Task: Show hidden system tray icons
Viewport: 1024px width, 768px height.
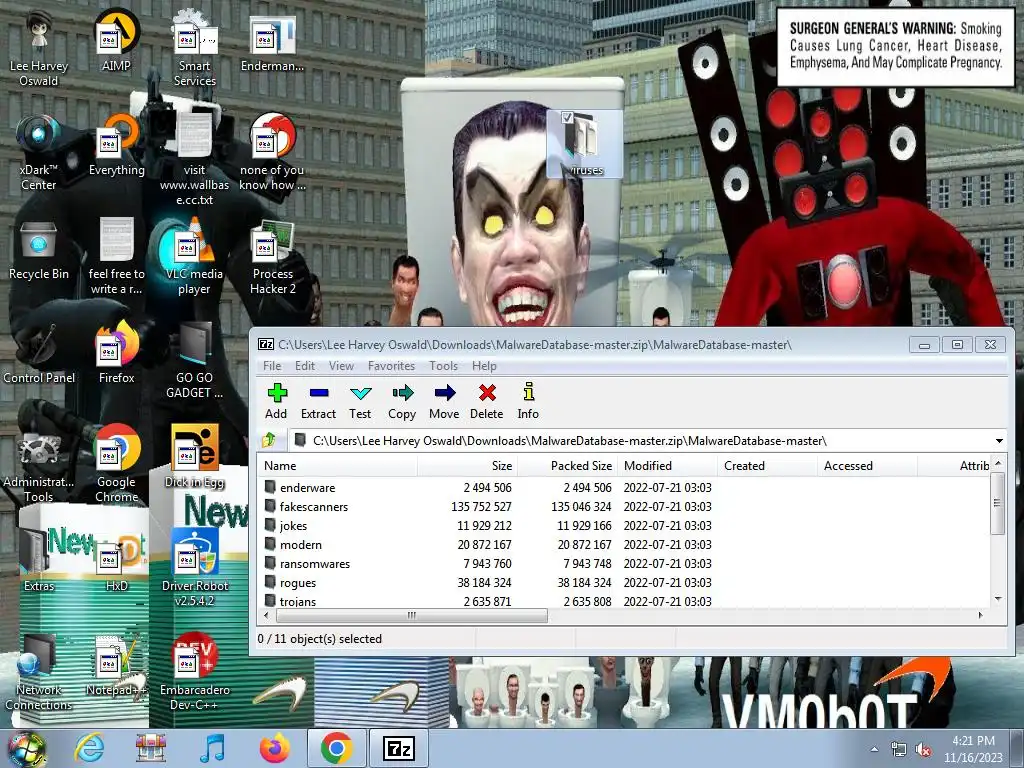Action: click(874, 749)
